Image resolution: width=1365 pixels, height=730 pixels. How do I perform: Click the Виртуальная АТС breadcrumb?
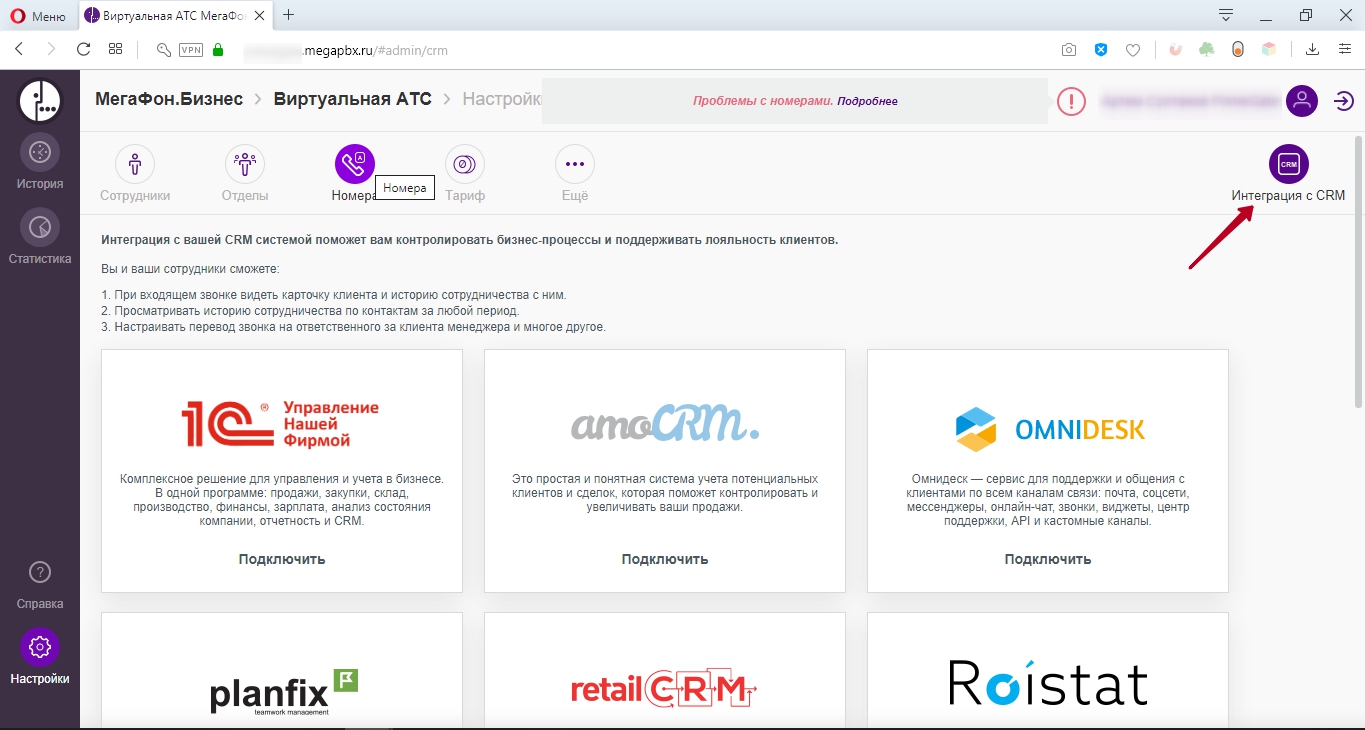[353, 99]
